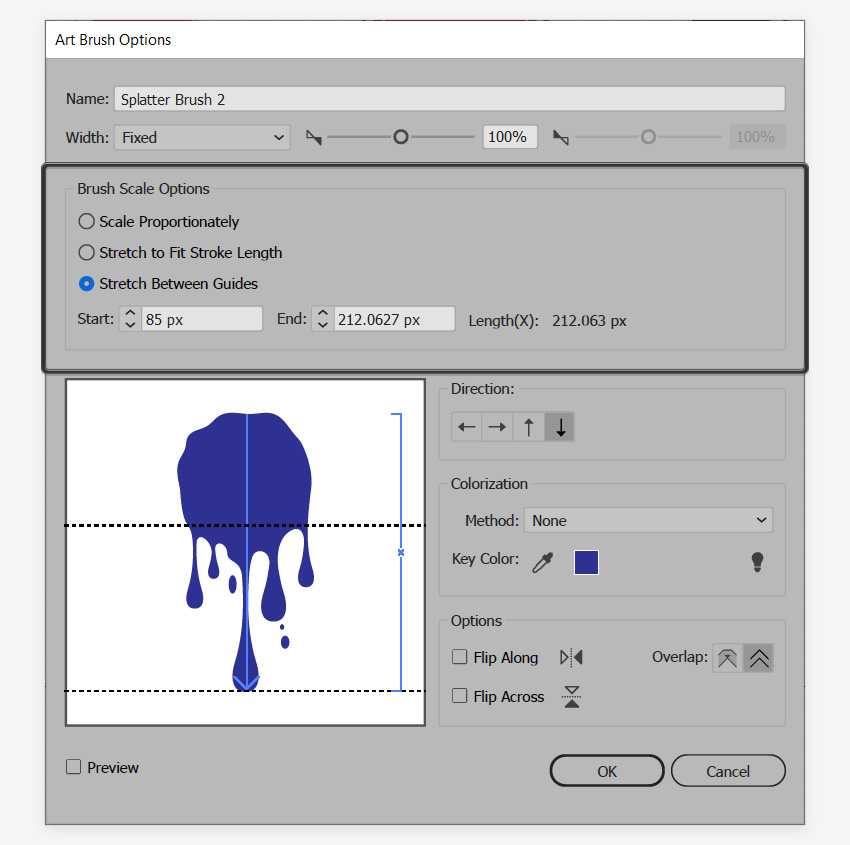Select the left Direction arrow
The image size is (850, 845).
point(465,426)
